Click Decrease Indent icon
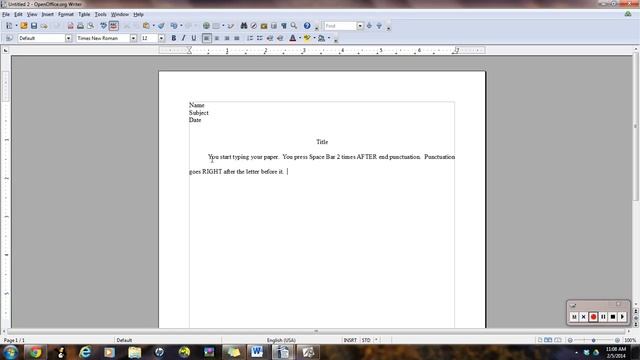 pos(270,38)
